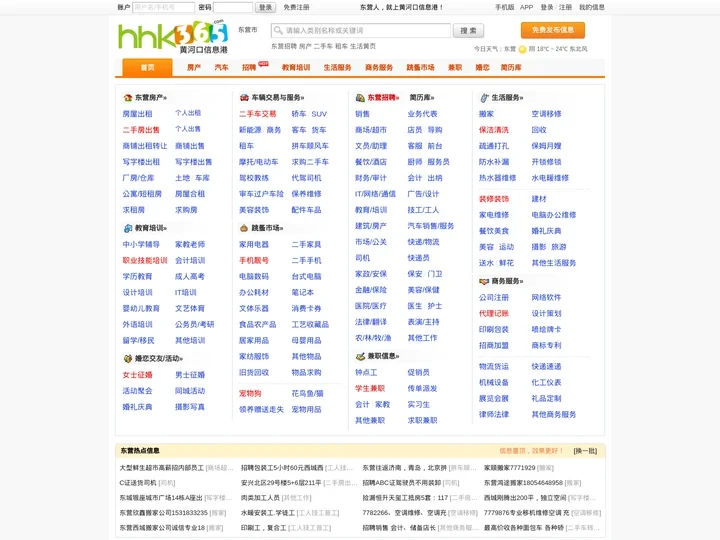Open the 简历库 navigation tab
The height and width of the screenshot is (540, 720).
[x=511, y=68]
